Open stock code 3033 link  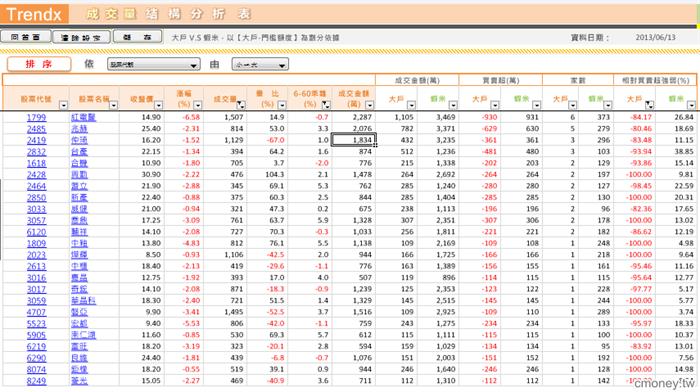[x=36, y=209]
